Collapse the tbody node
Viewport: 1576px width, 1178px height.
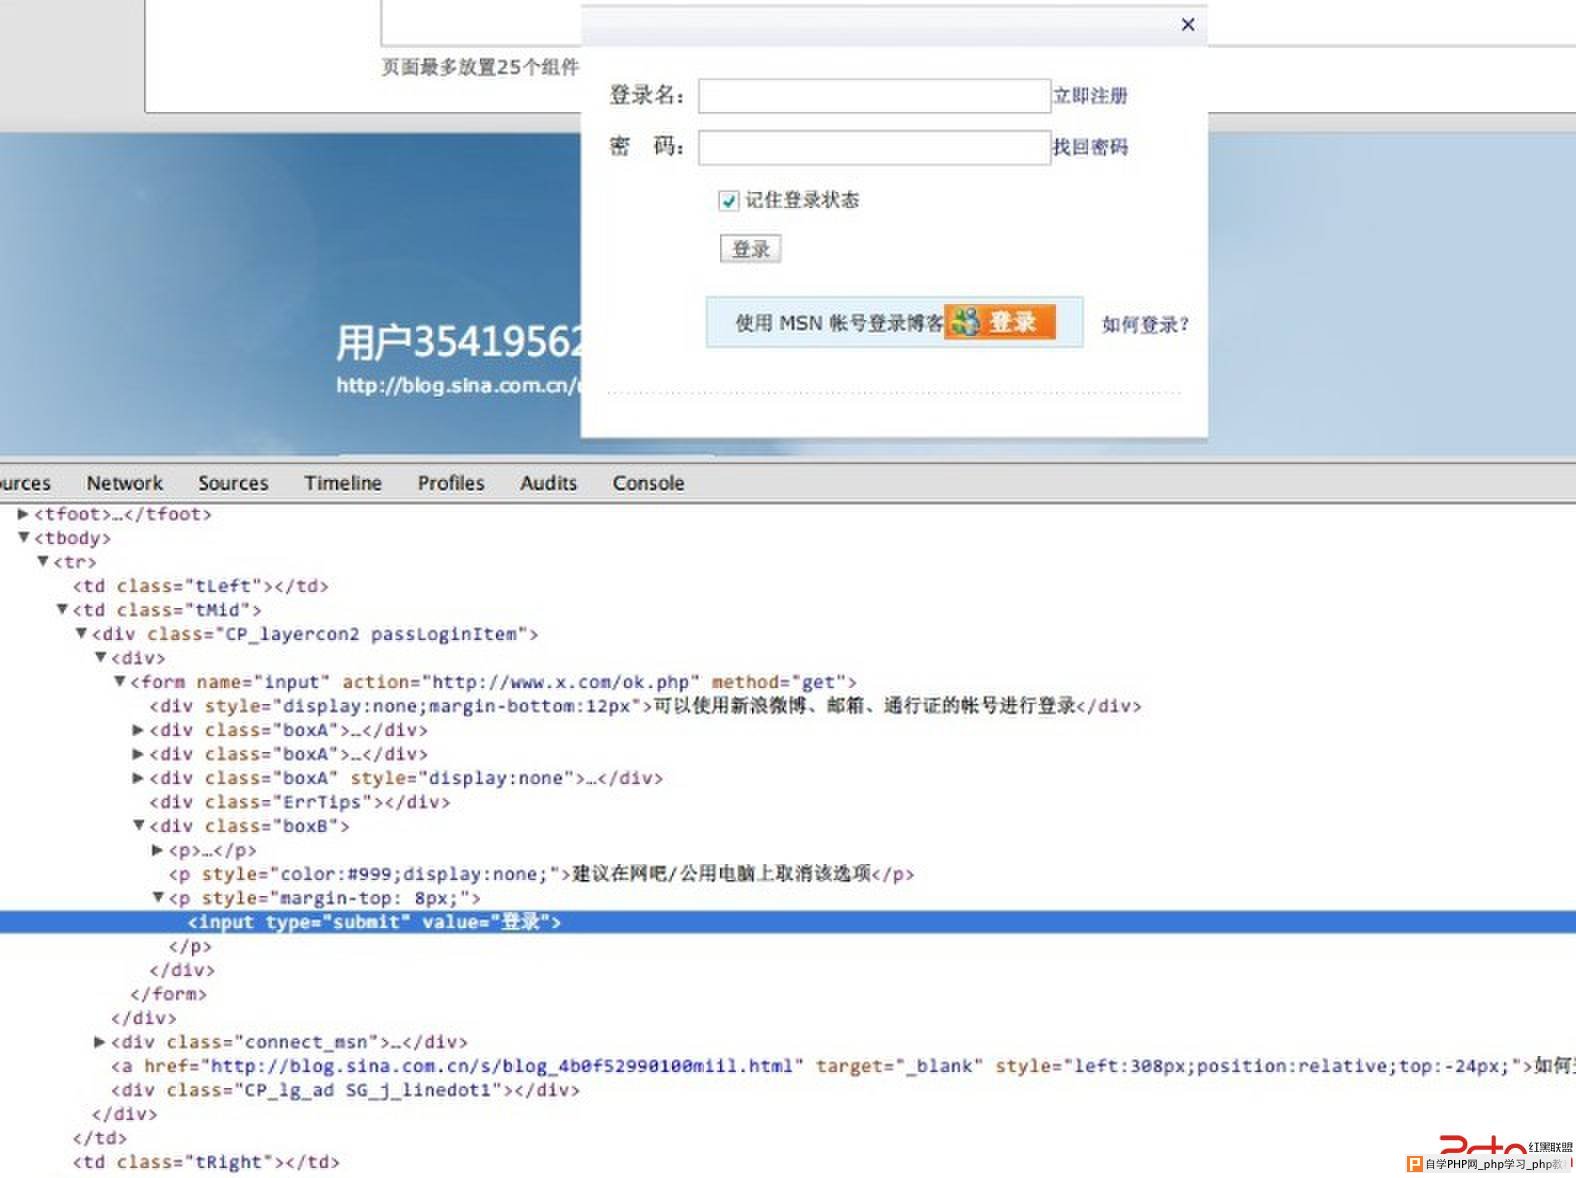click(23, 538)
